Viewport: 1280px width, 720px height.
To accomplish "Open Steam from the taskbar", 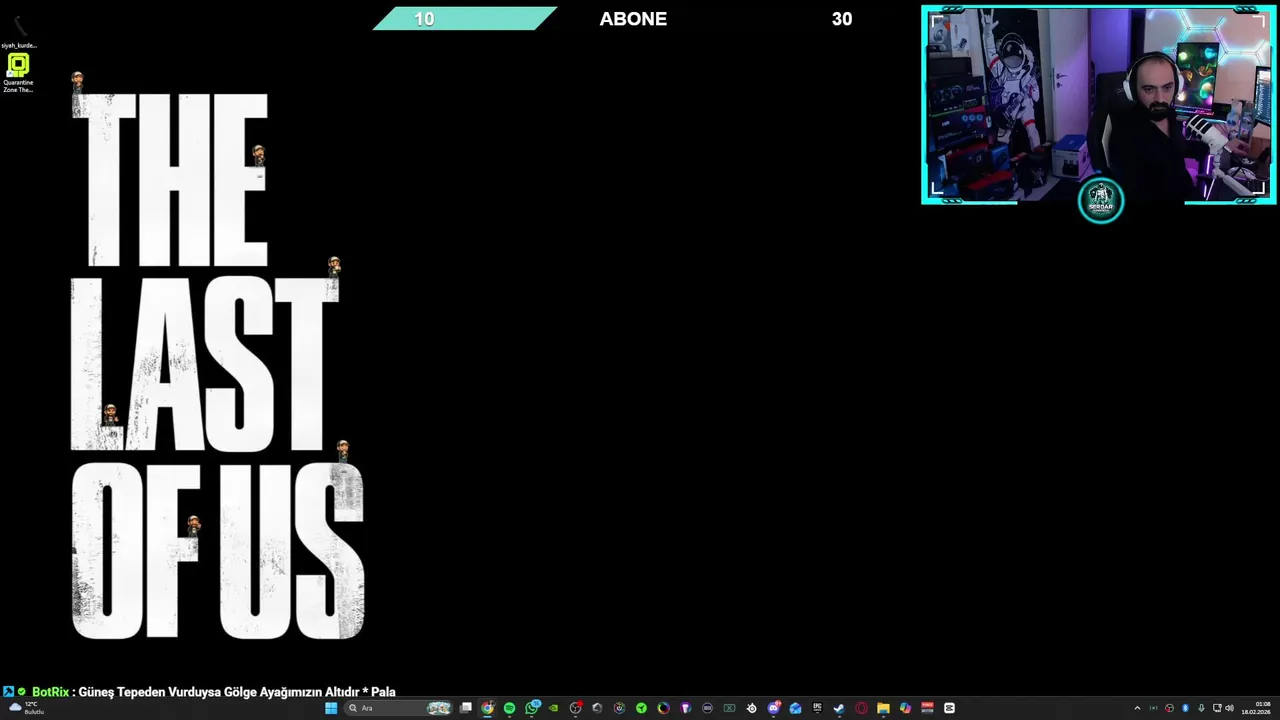I will point(839,708).
